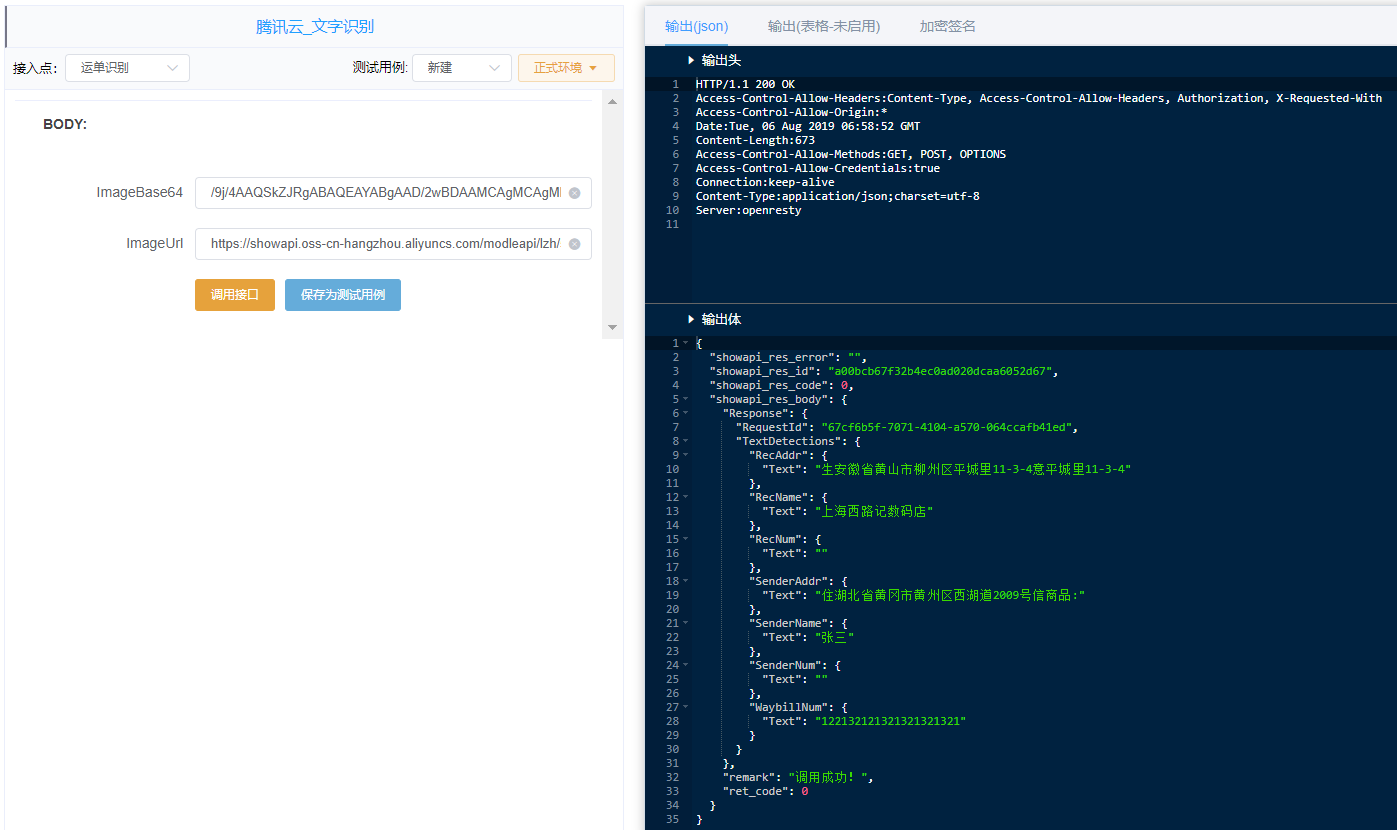Click the 调用接口 button
The height and width of the screenshot is (830, 1397).
click(x=235, y=295)
